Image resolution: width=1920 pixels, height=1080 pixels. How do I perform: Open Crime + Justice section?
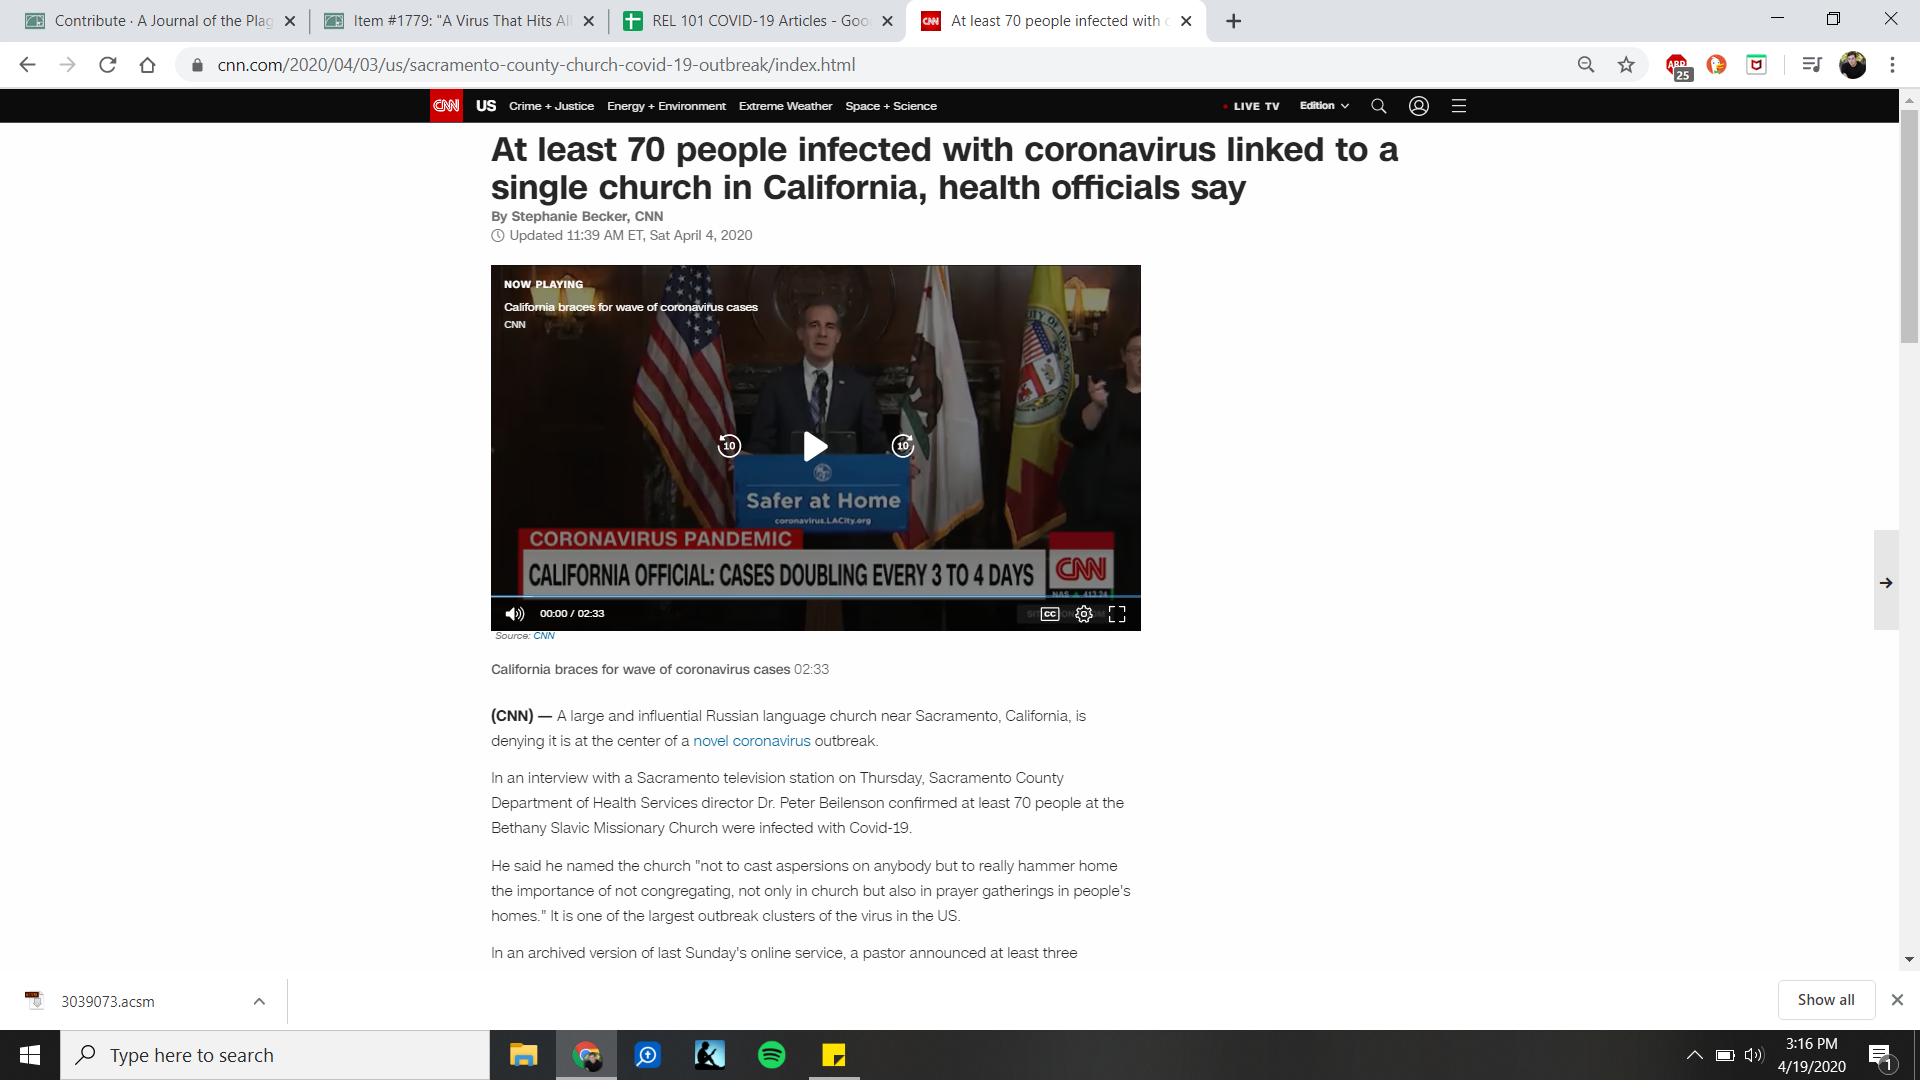point(551,106)
